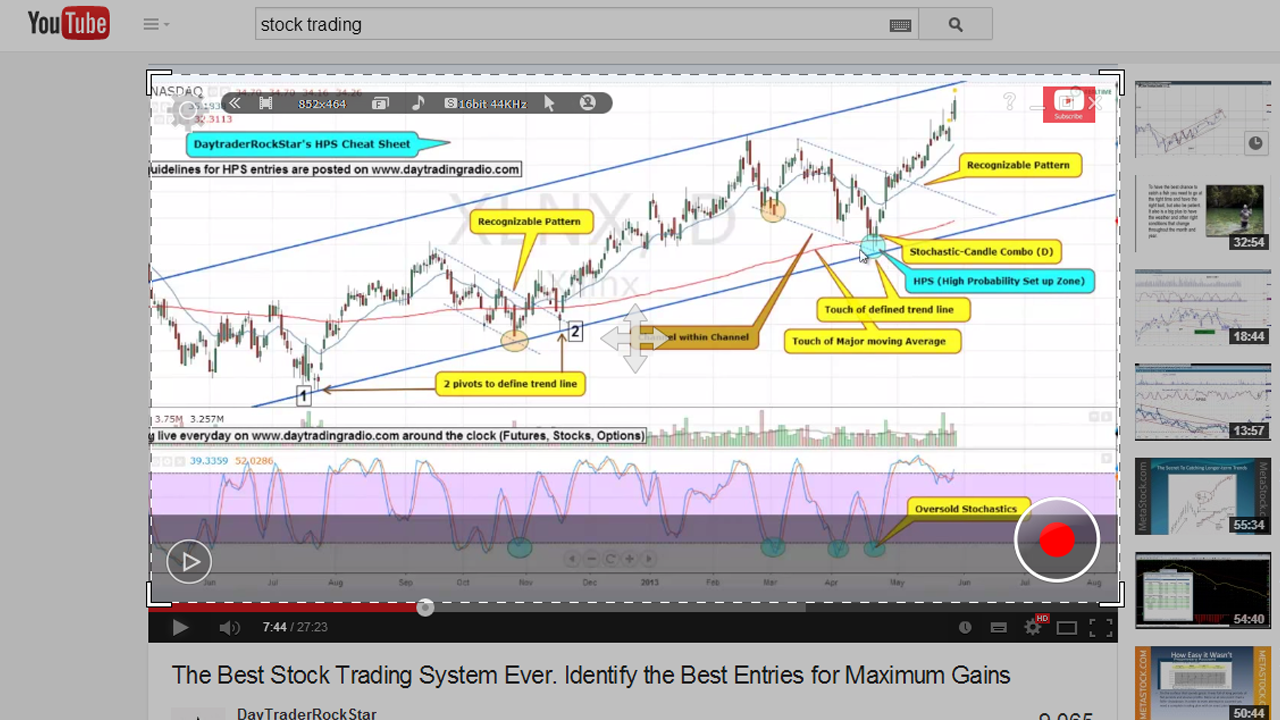Click the webcam user icon in recorder toolbar
Image resolution: width=1280 pixels, height=720 pixels.
[x=587, y=103]
